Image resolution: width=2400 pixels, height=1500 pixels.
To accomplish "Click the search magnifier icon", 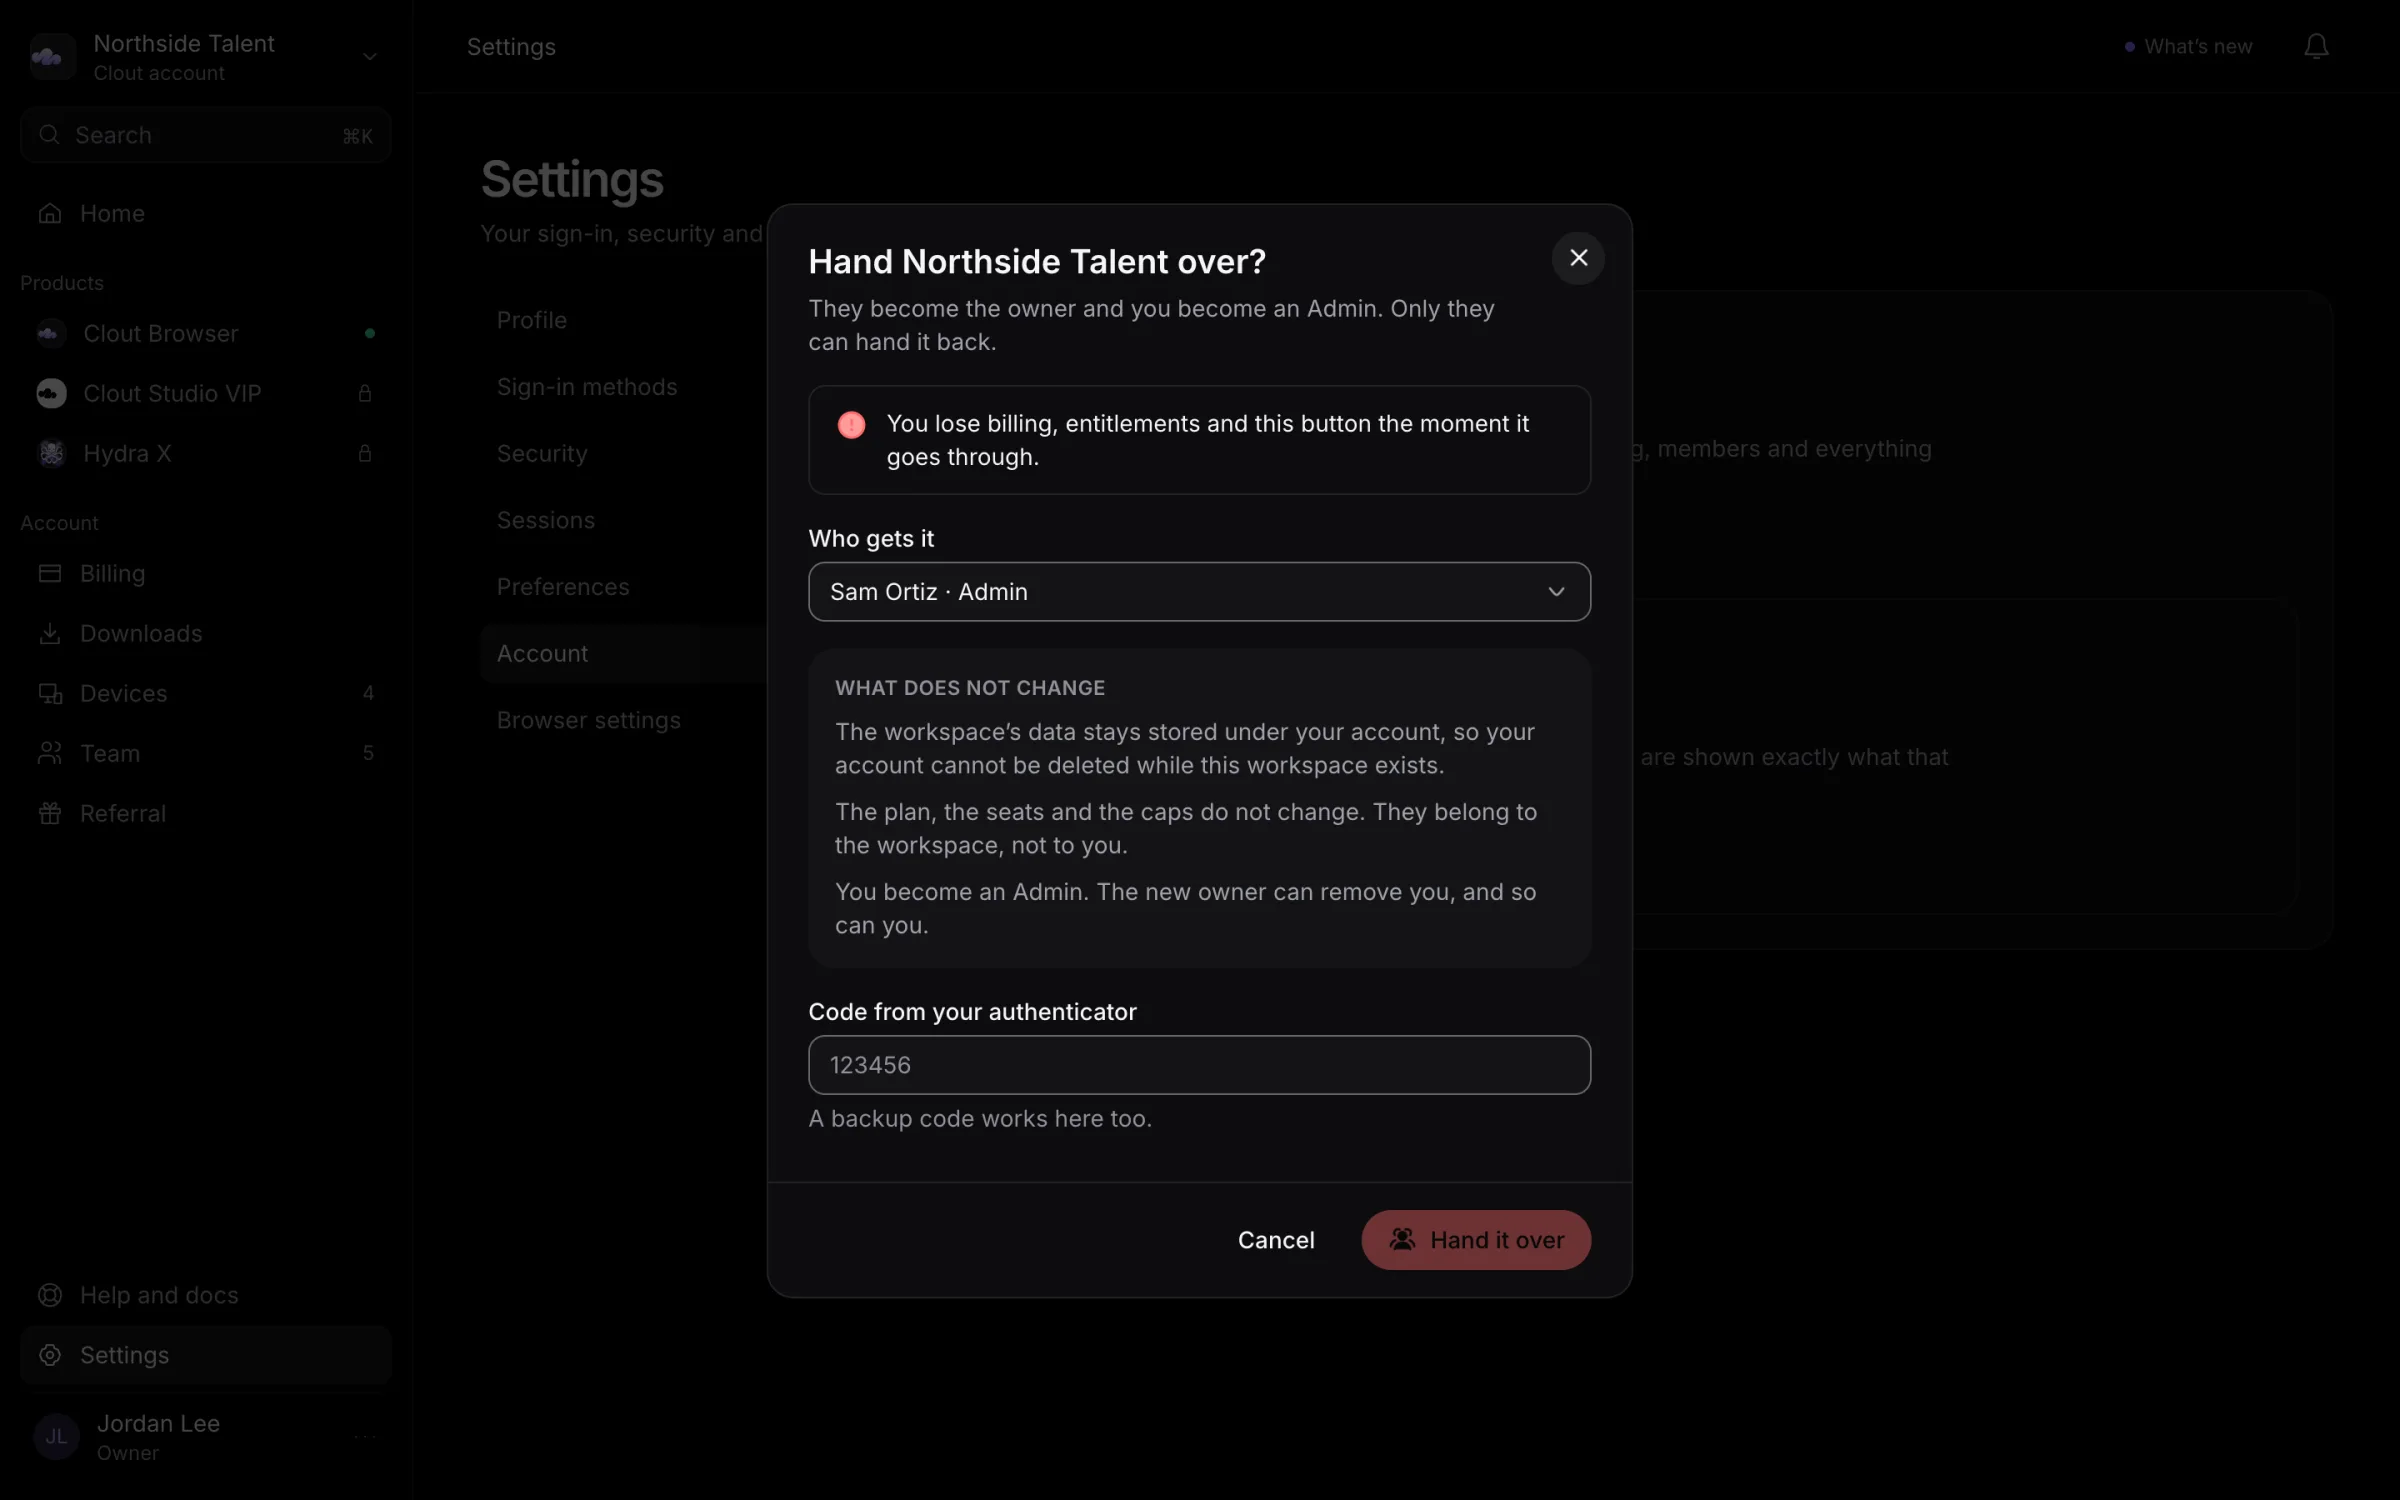I will 49,134.
